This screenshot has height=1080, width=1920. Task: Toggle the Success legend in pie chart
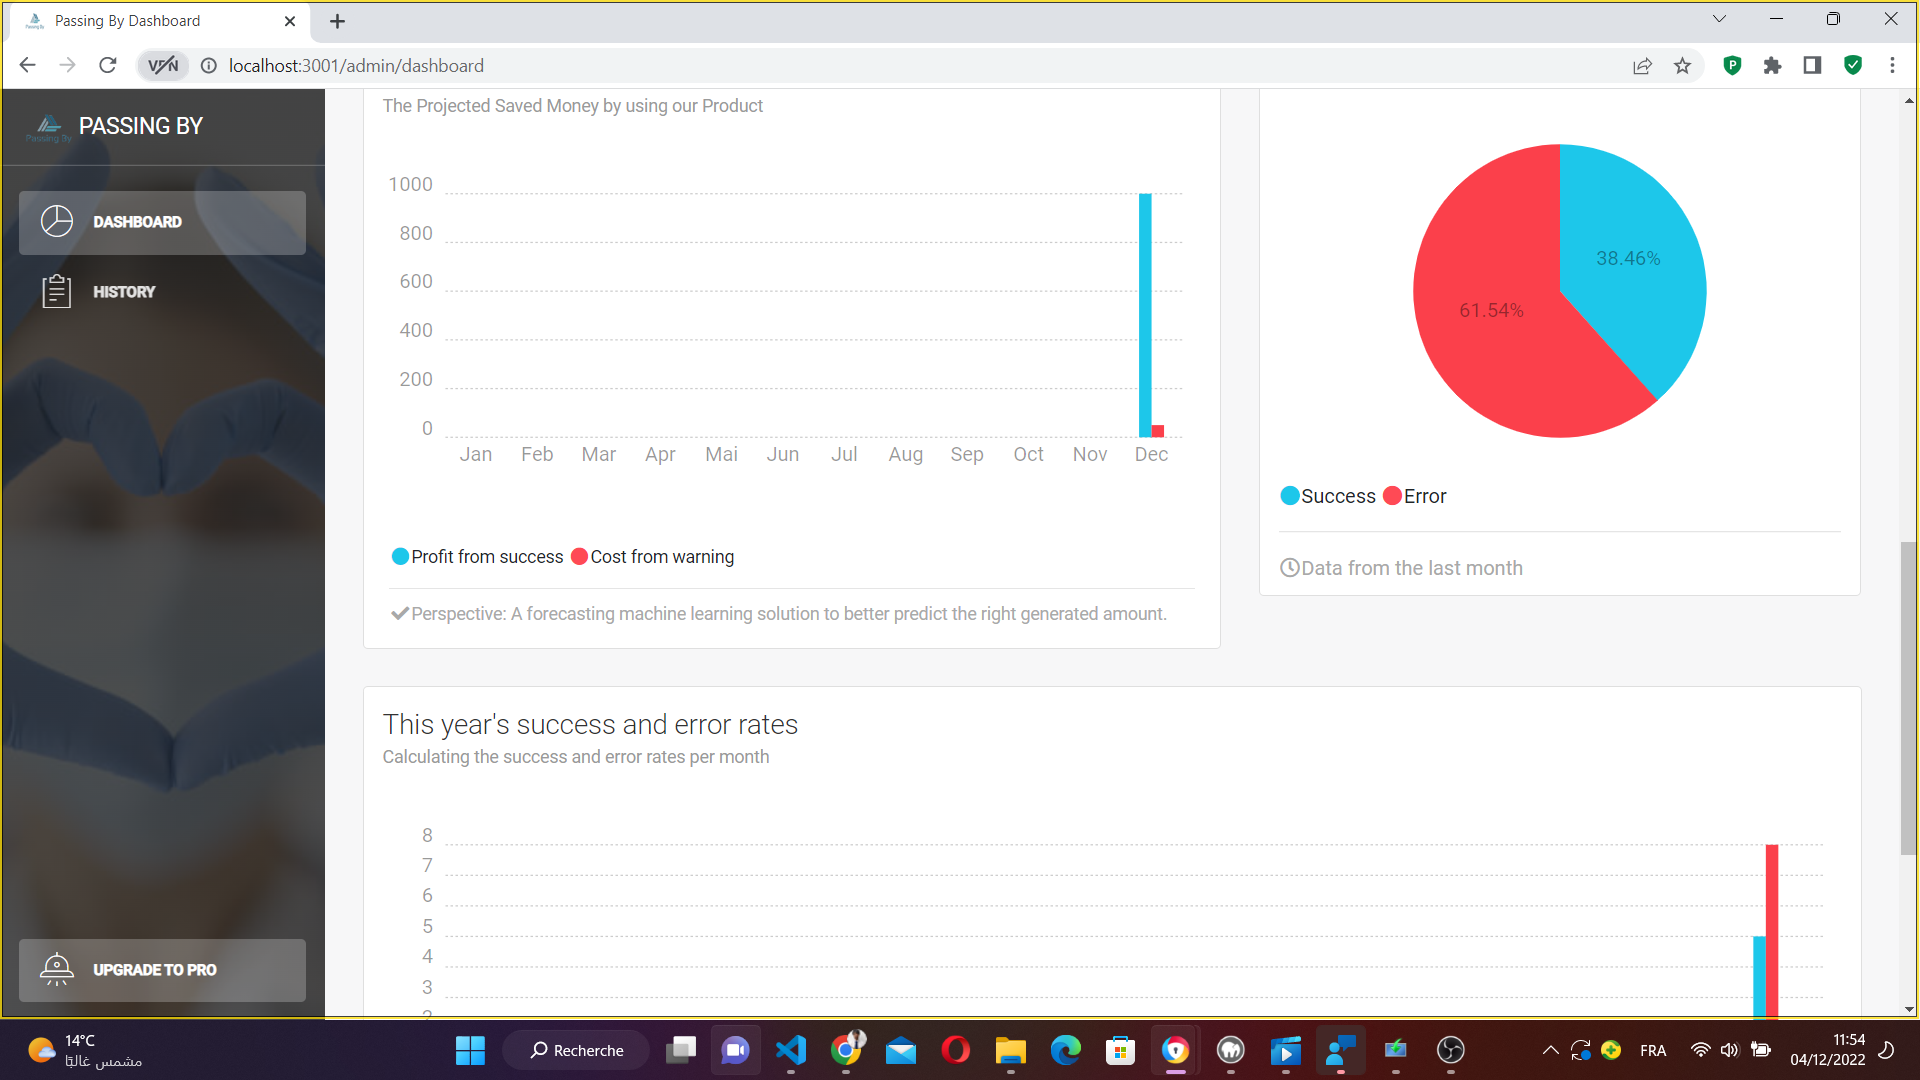click(x=1328, y=496)
